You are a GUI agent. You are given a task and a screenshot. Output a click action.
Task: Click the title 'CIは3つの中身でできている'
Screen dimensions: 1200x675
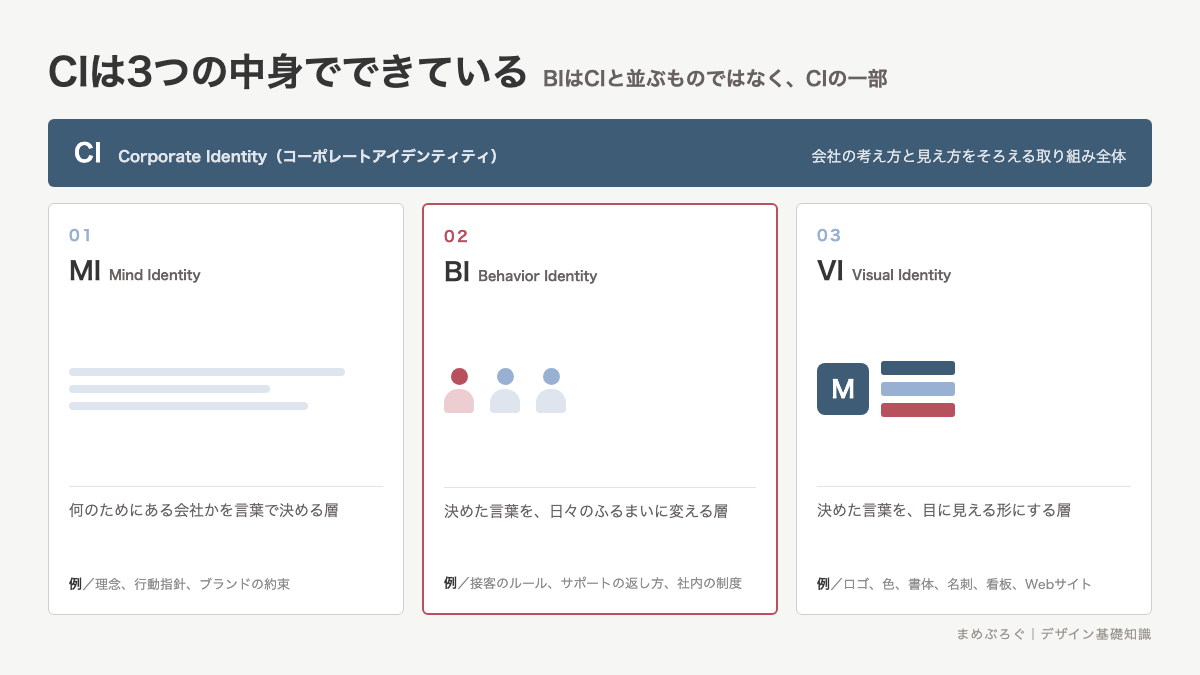(x=287, y=72)
